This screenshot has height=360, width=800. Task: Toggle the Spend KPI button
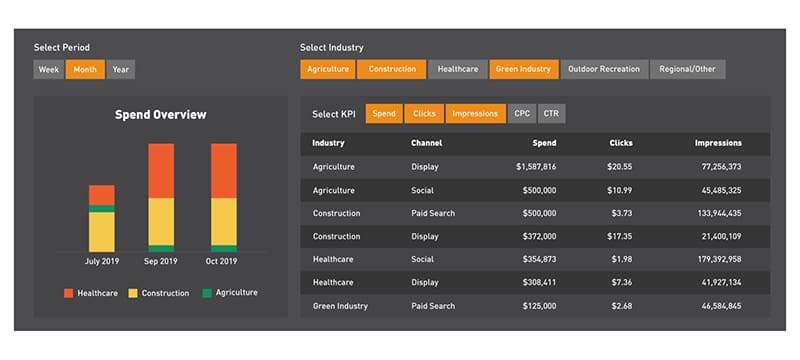[x=384, y=114]
